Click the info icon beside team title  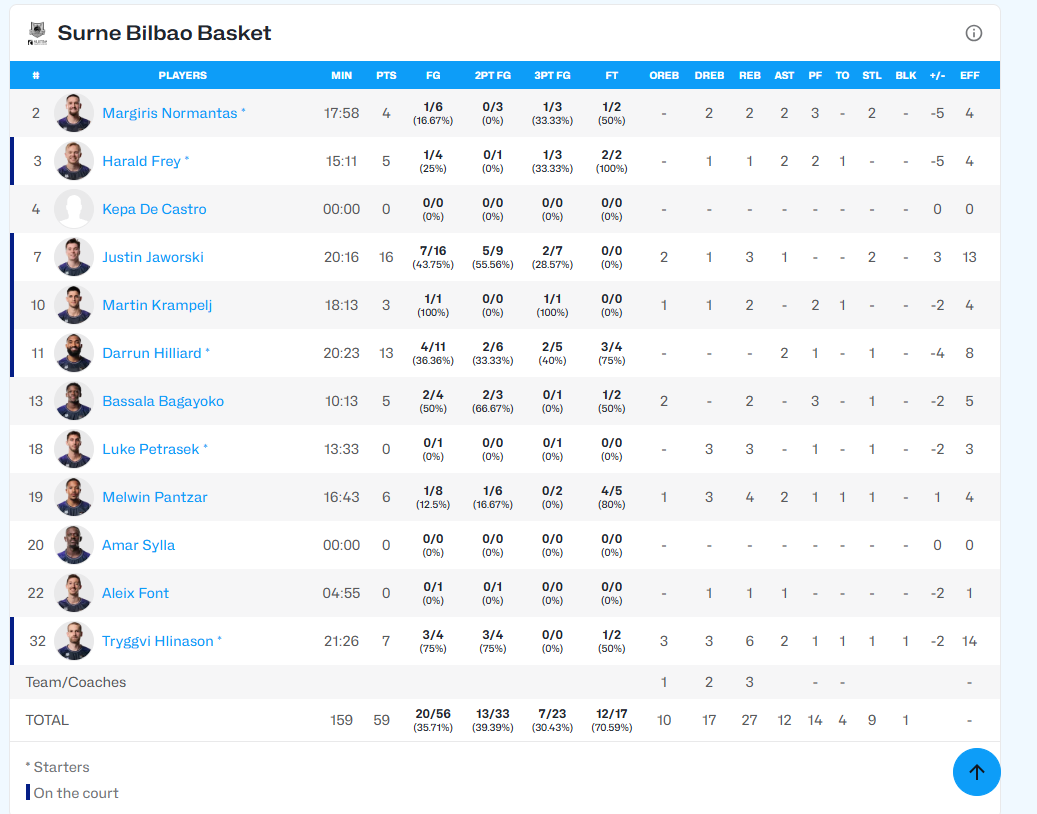(x=973, y=33)
